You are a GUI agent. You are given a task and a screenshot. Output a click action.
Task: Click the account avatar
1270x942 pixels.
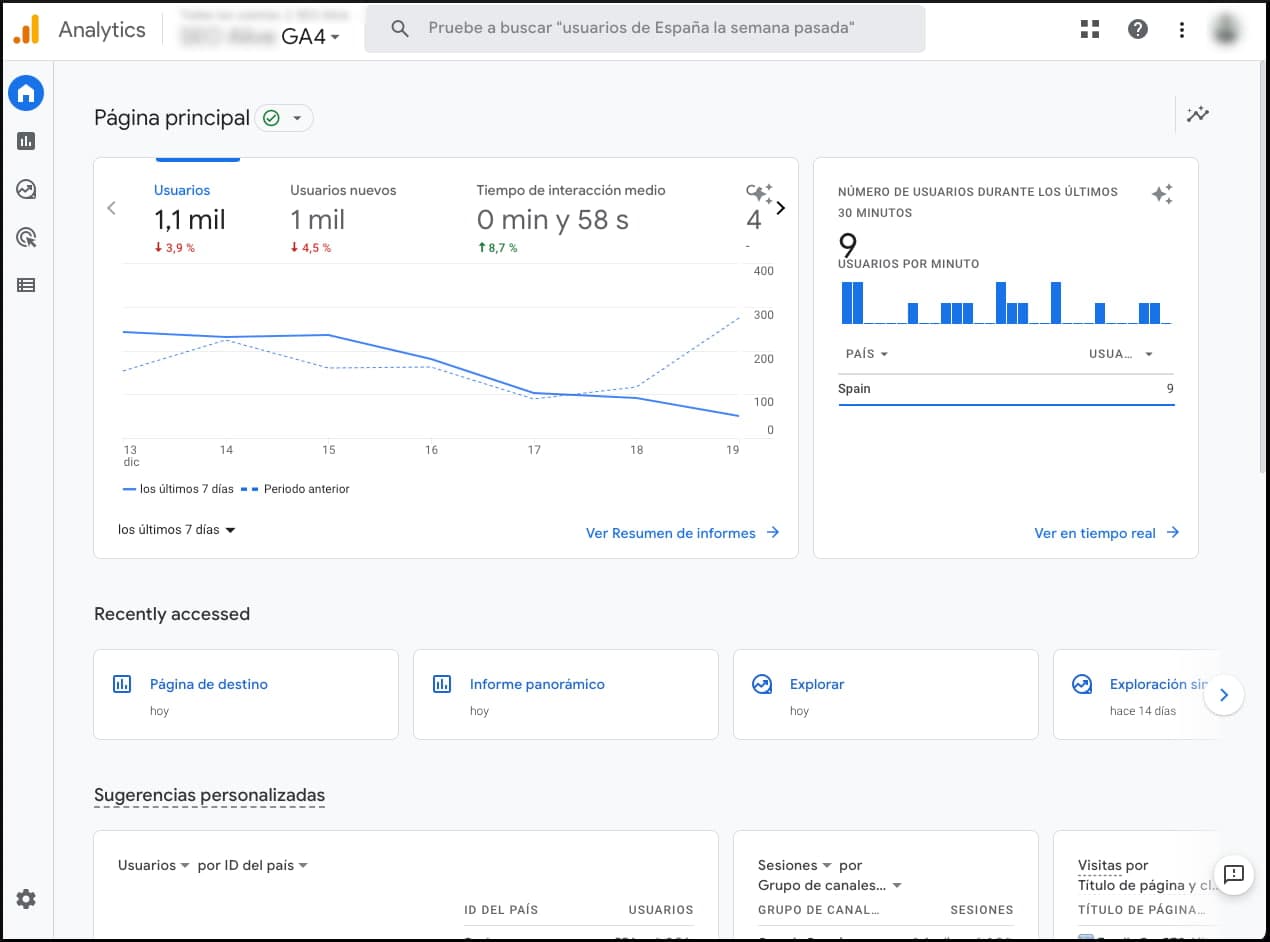pyautogui.click(x=1226, y=29)
